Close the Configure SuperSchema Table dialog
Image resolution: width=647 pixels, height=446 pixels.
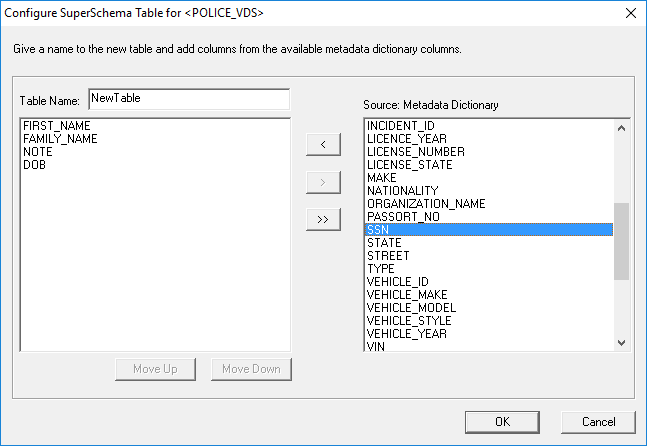click(630, 13)
